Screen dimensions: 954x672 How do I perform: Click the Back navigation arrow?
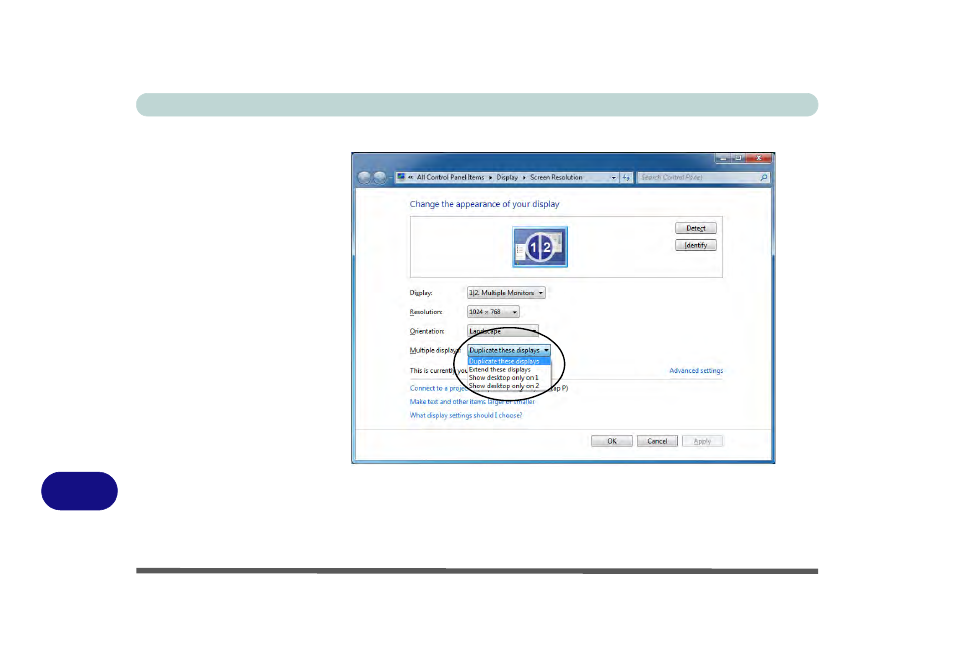(365, 177)
